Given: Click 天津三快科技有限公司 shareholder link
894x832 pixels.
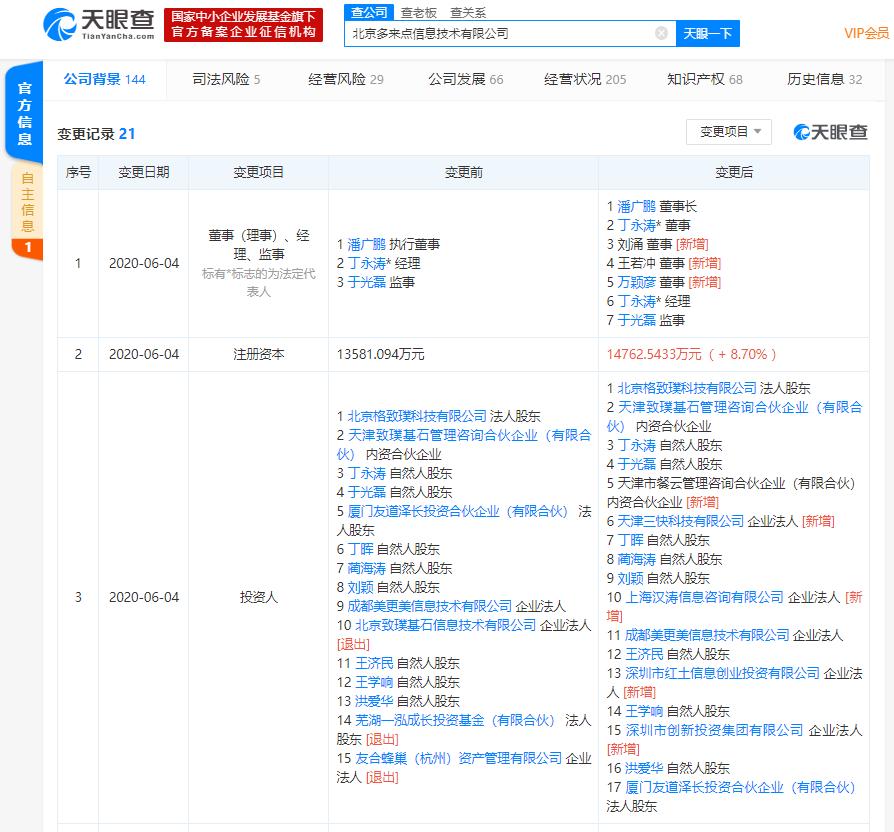Looking at the screenshot, I should [x=680, y=521].
